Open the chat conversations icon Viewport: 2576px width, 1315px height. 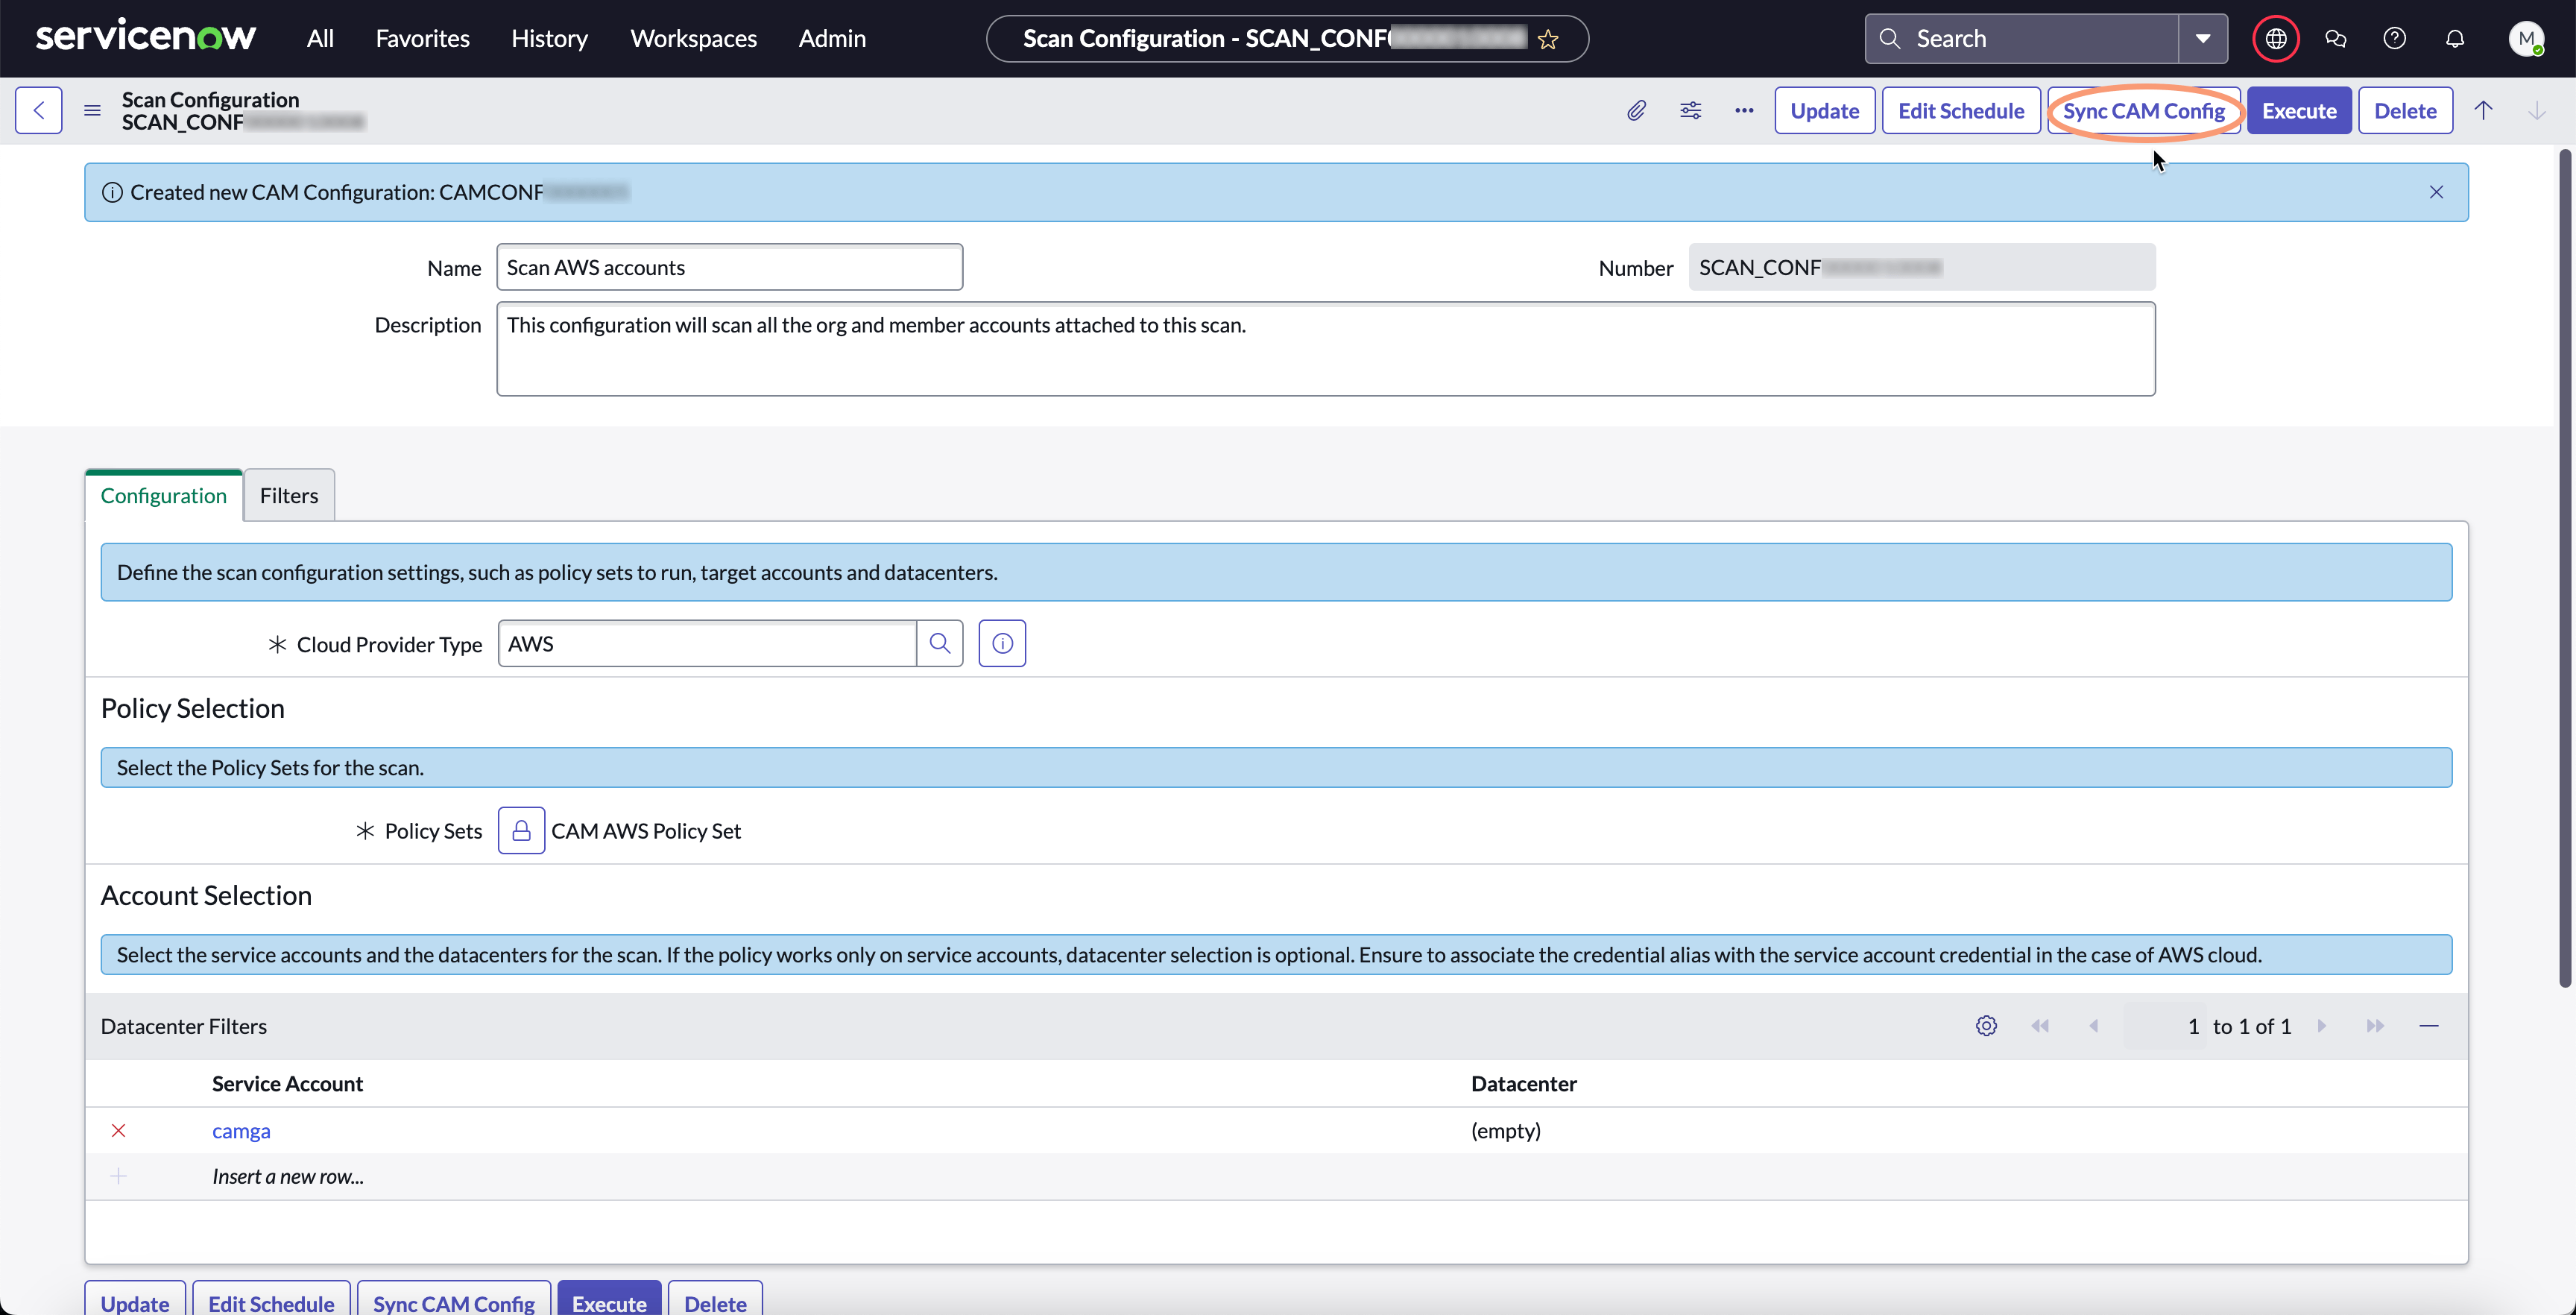(x=2336, y=38)
